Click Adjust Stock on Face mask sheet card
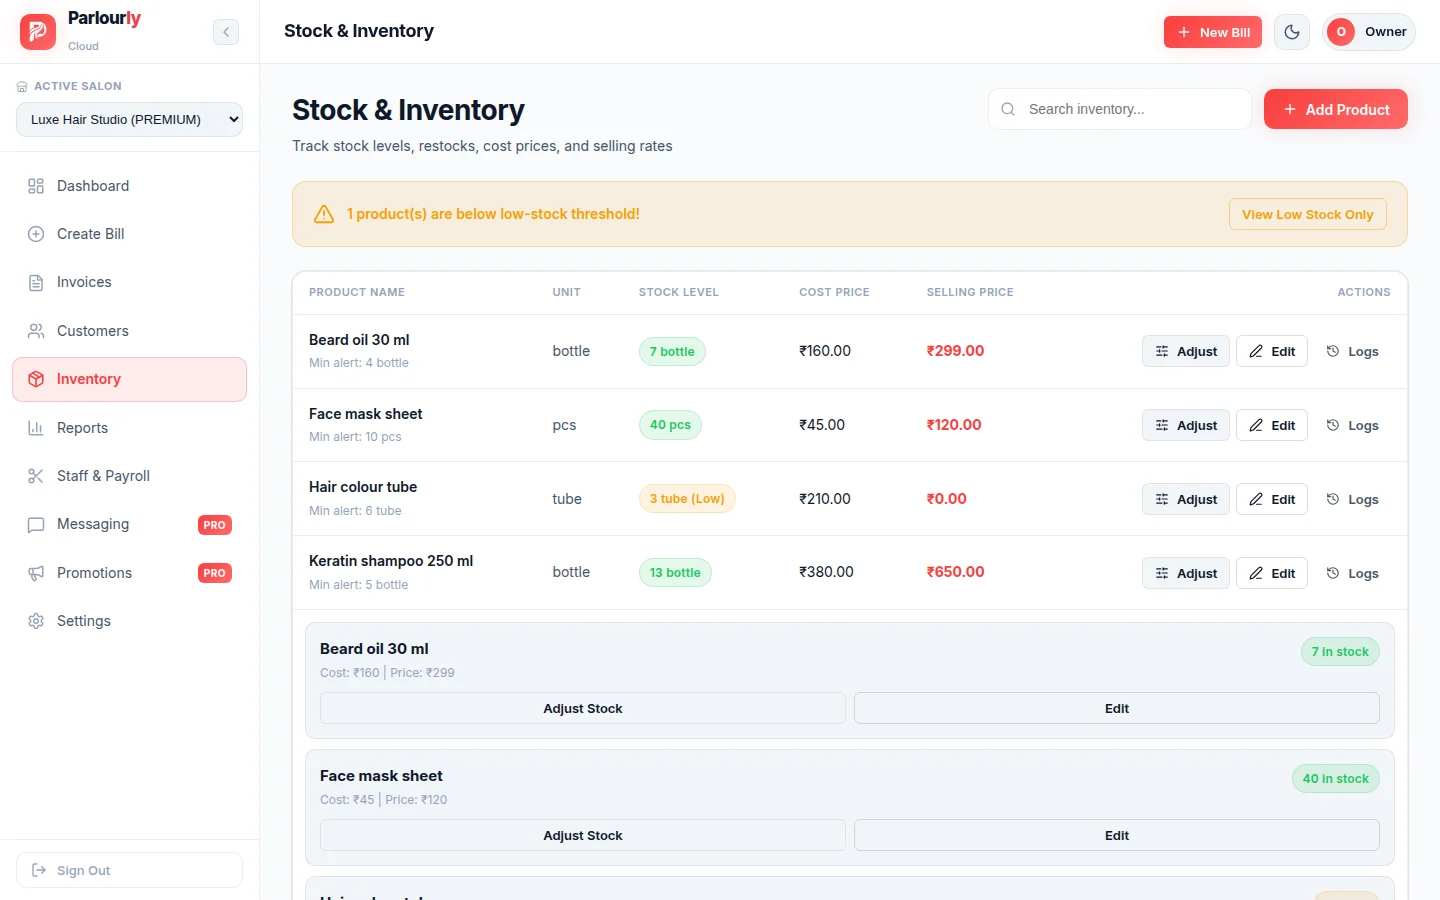 (x=583, y=835)
